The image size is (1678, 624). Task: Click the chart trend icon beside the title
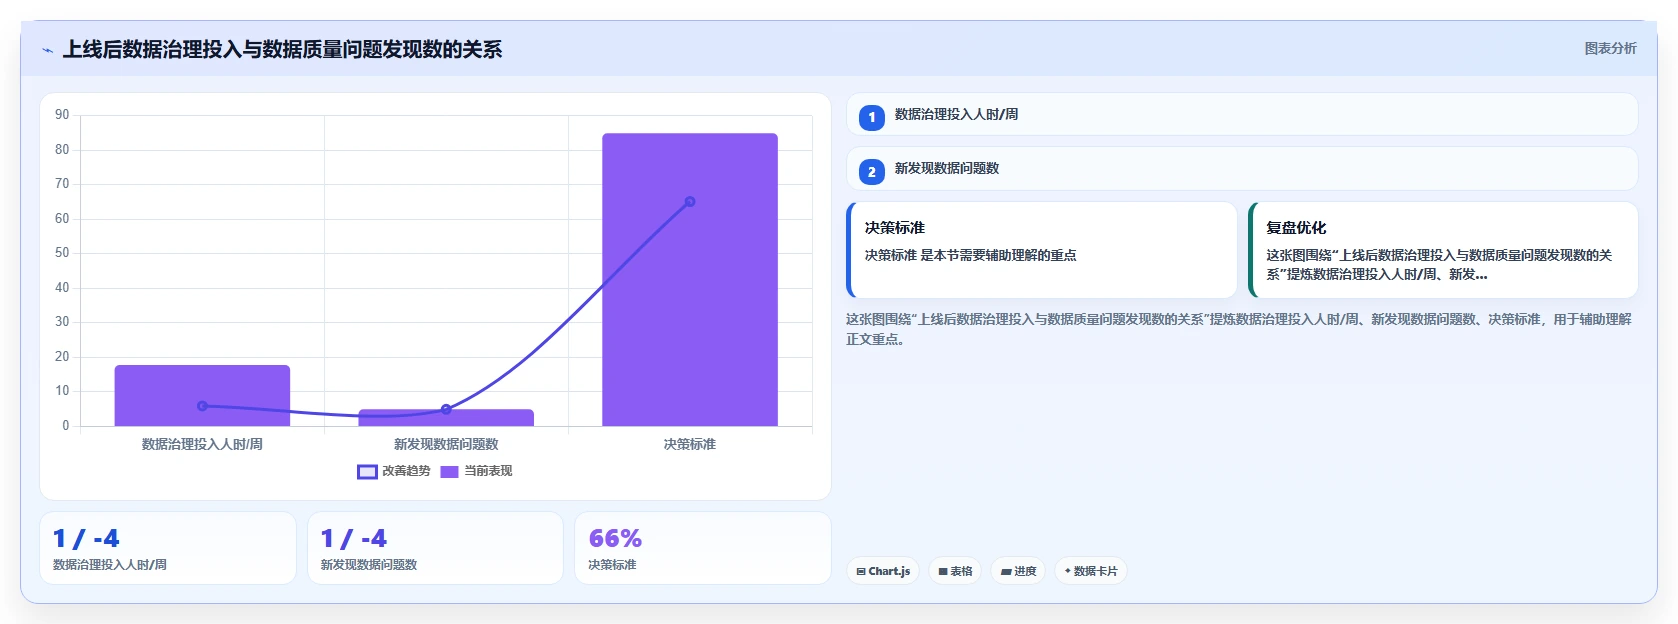(x=47, y=50)
